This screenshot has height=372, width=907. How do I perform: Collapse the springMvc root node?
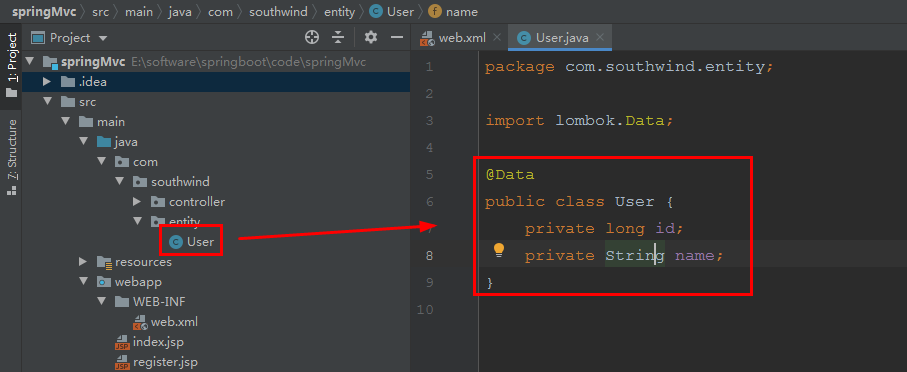pyautogui.click(x=30, y=62)
